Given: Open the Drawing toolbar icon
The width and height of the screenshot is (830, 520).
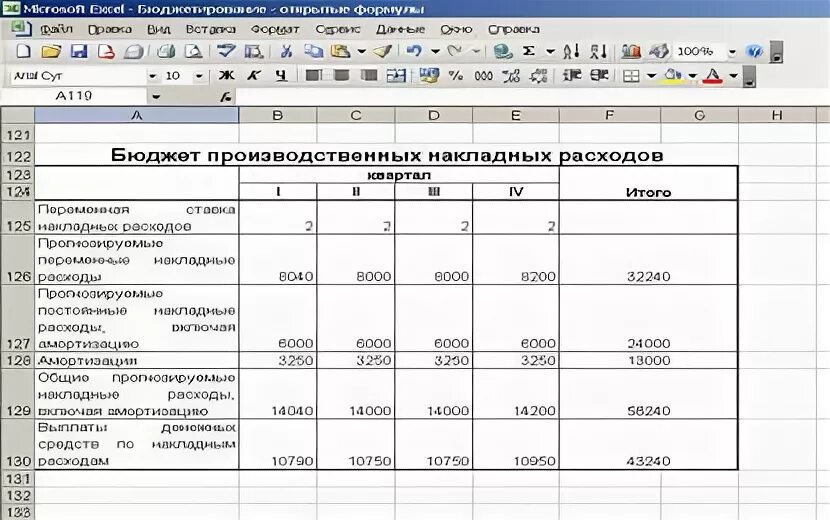Looking at the screenshot, I should click(658, 51).
